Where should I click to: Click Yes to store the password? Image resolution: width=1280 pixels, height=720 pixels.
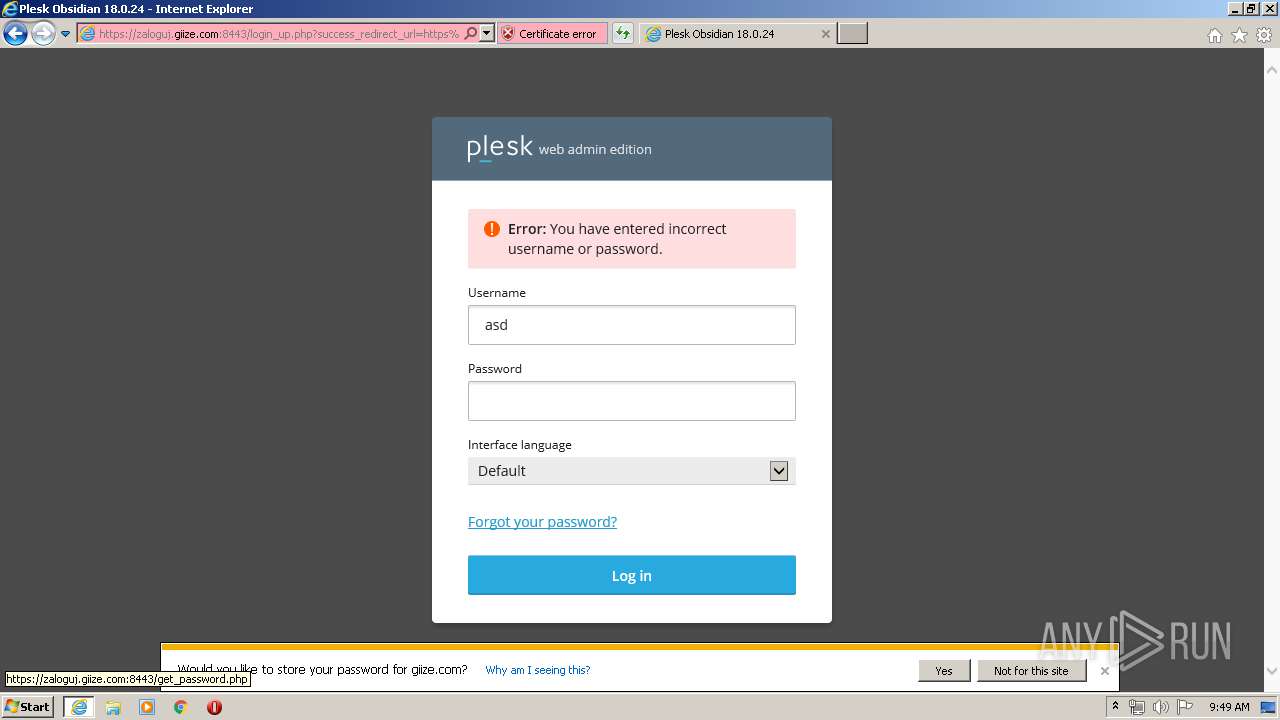coord(944,671)
